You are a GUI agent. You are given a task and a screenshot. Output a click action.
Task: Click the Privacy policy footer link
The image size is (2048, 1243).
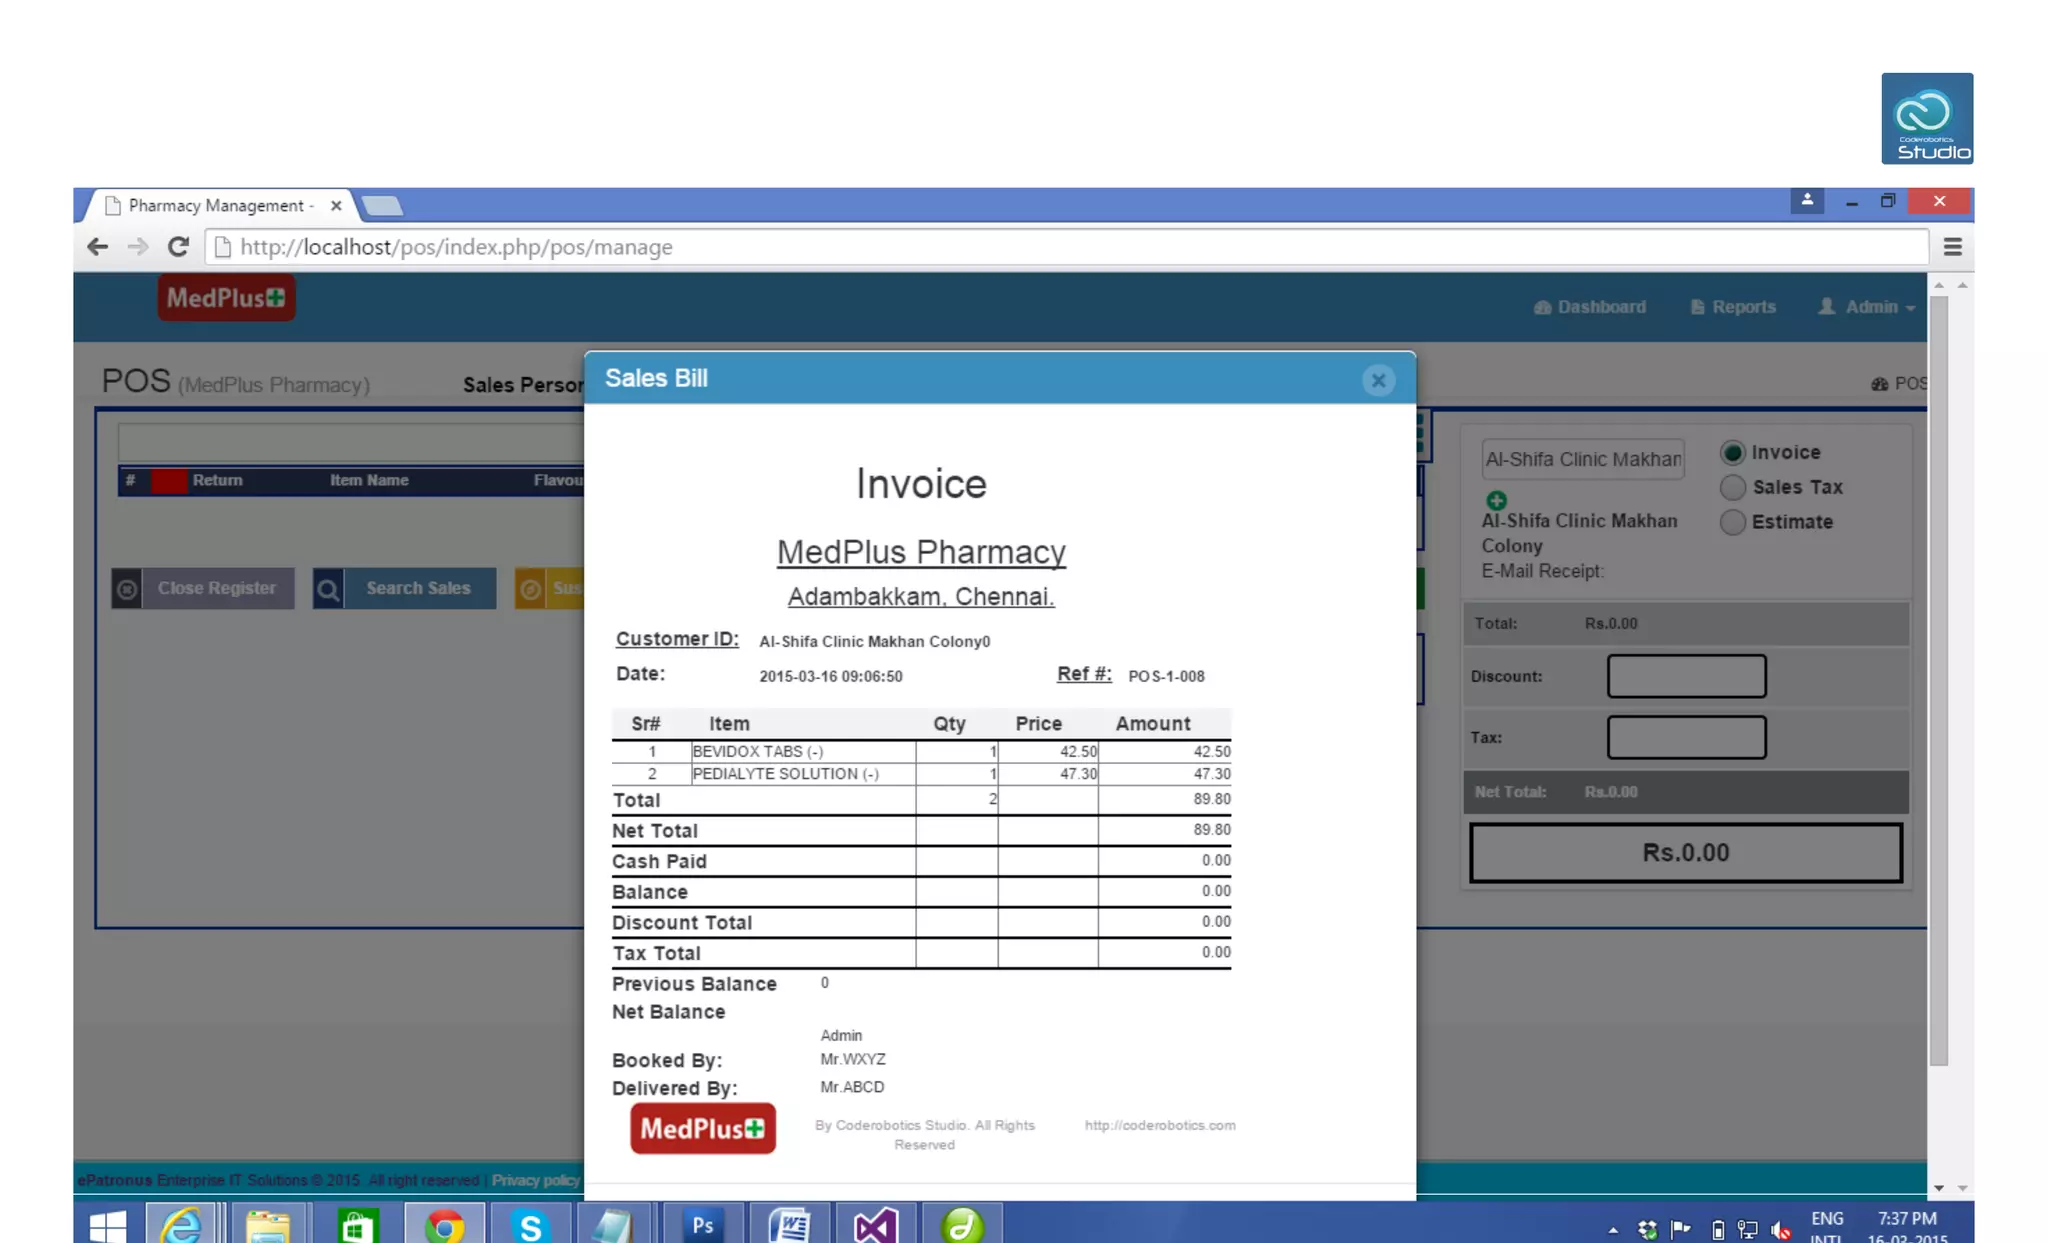click(x=535, y=1180)
